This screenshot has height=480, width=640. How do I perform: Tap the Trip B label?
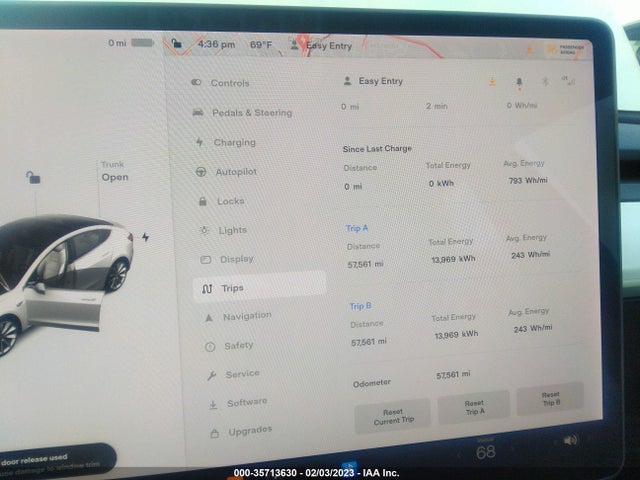(360, 306)
